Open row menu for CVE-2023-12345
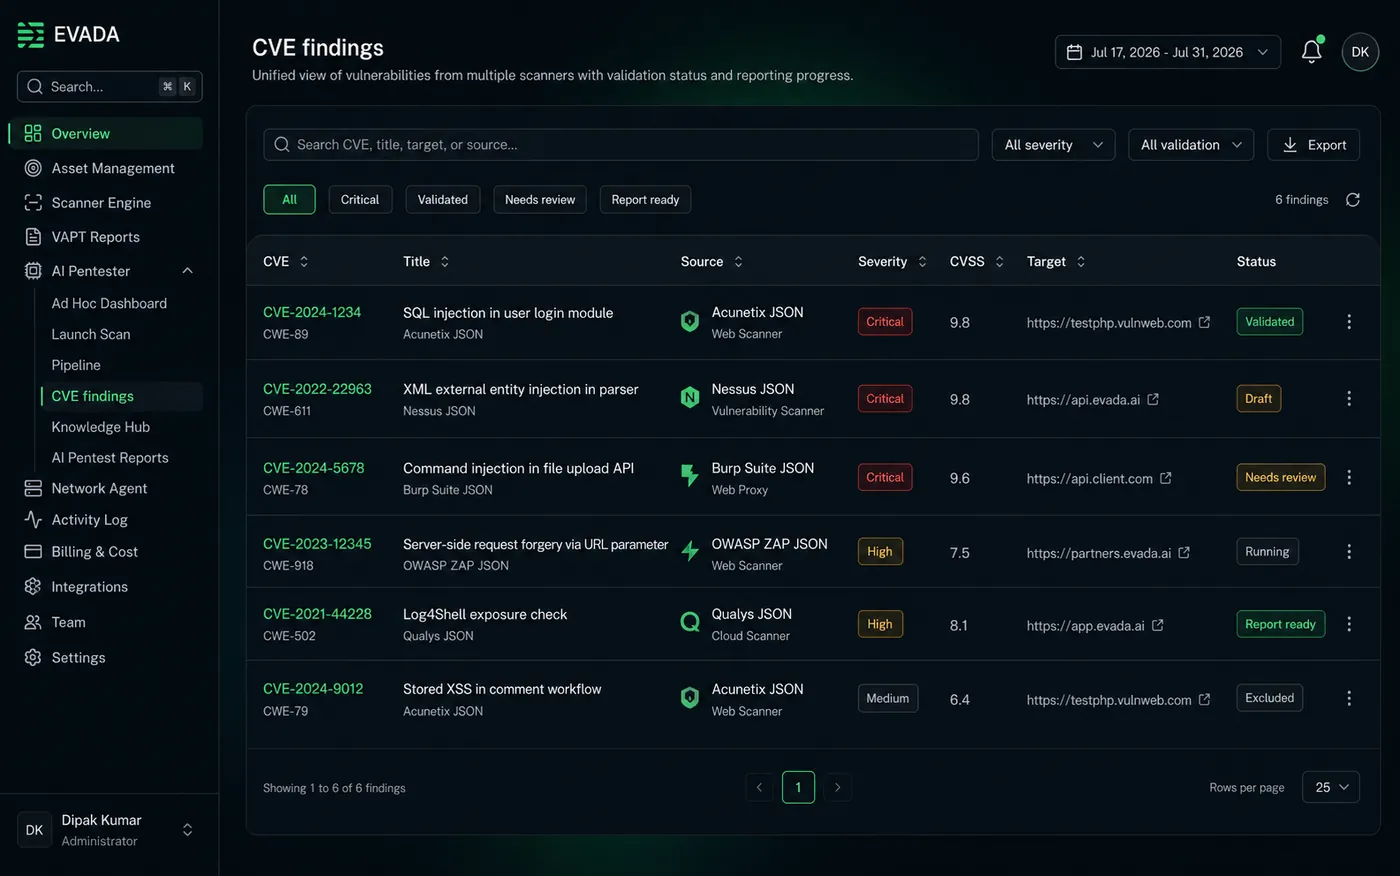1400x876 pixels. (1349, 552)
